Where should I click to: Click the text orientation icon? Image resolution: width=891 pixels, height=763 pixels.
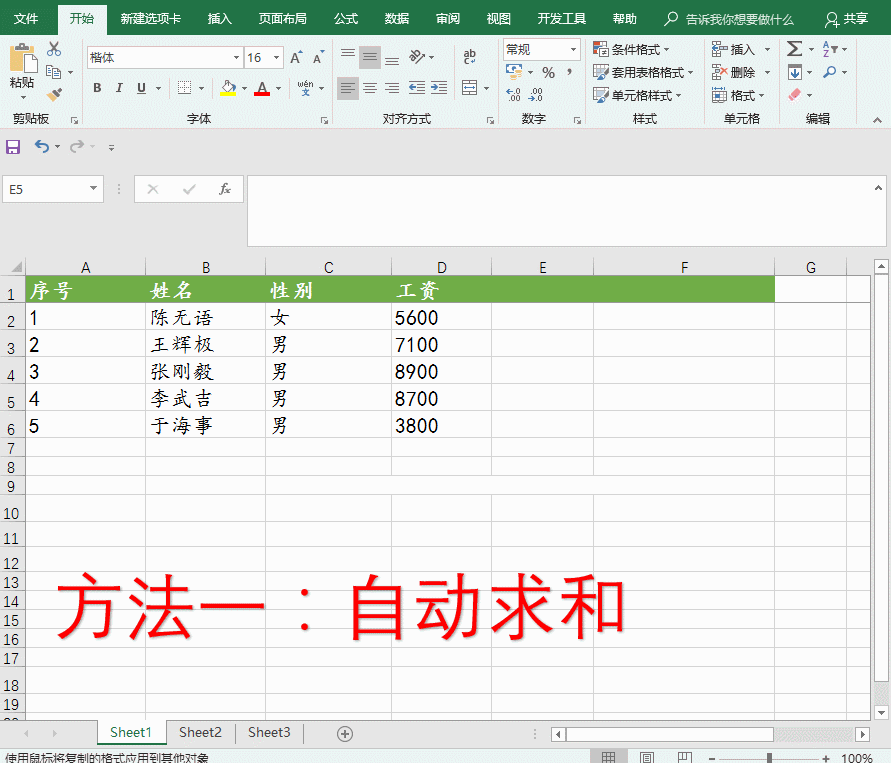[418, 57]
